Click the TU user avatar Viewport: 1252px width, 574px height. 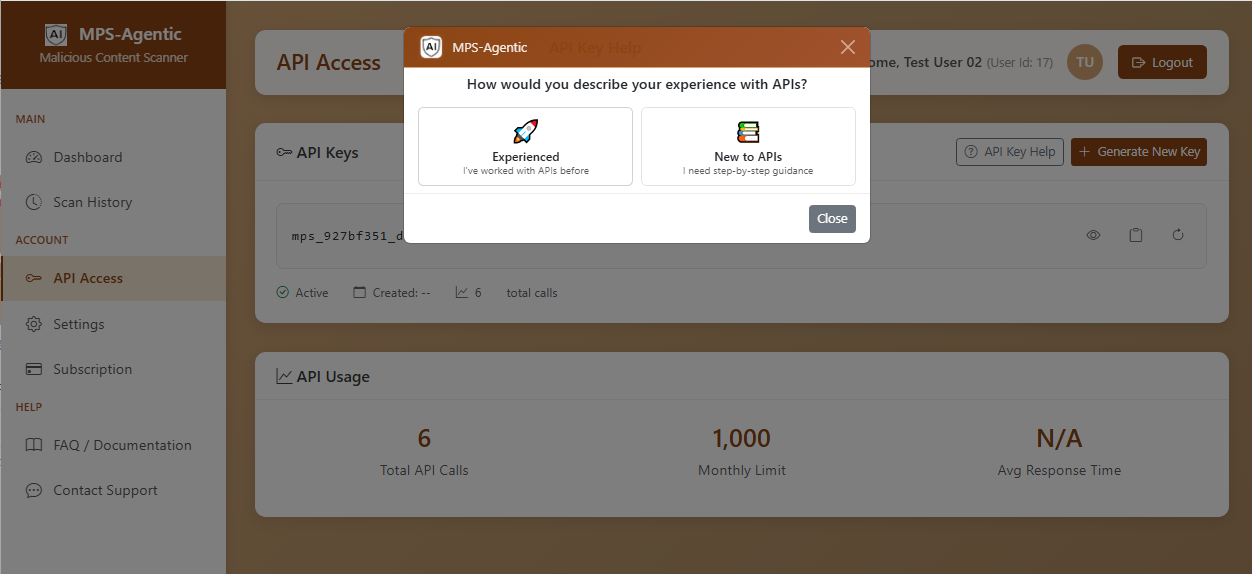1085,62
